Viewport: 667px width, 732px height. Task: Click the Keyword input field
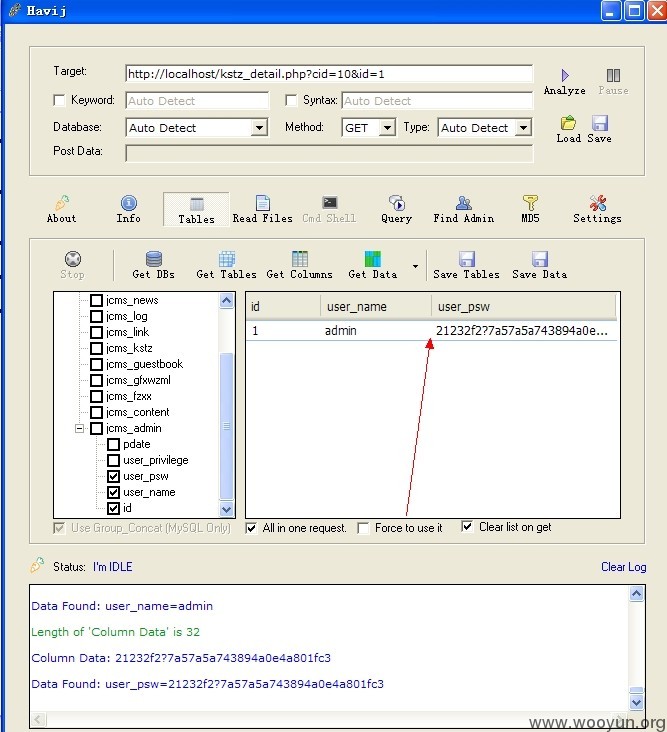coord(197,101)
